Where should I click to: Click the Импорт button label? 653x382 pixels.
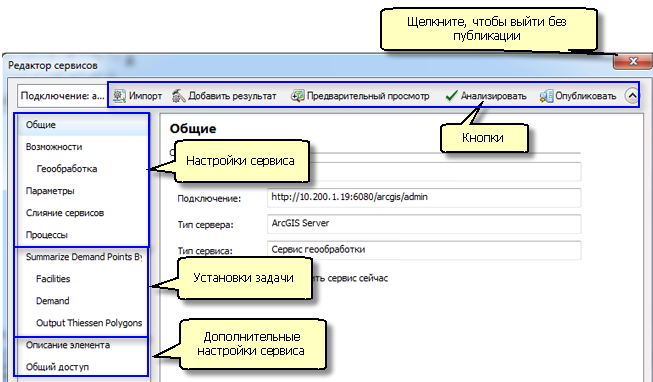pos(145,96)
